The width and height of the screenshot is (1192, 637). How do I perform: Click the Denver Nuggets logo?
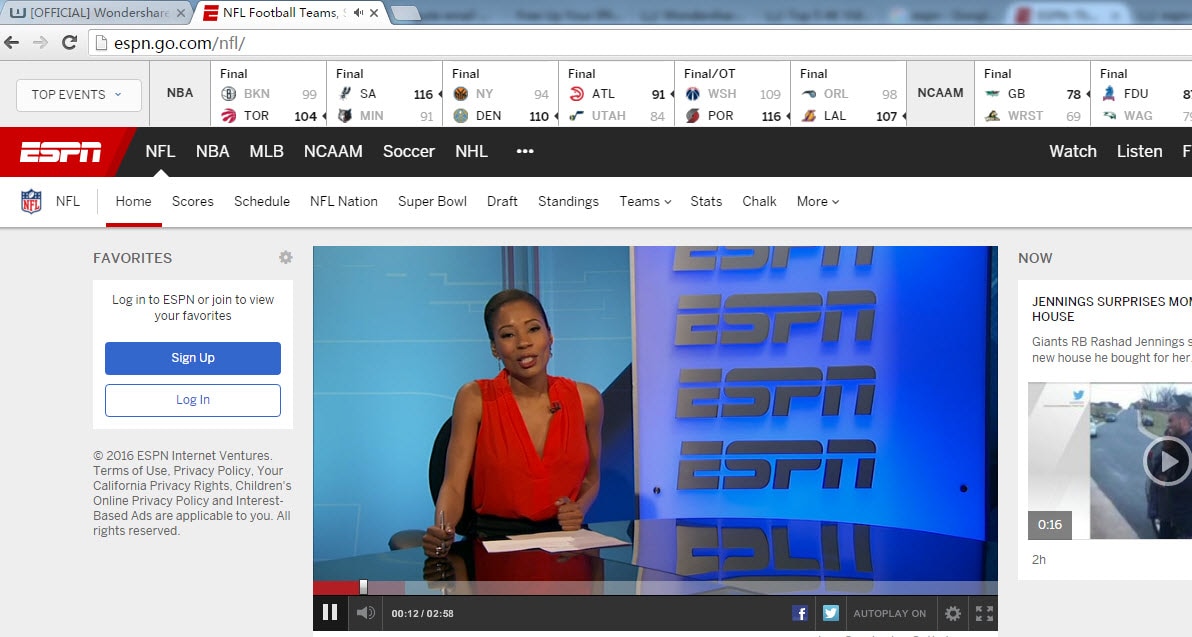click(x=461, y=116)
